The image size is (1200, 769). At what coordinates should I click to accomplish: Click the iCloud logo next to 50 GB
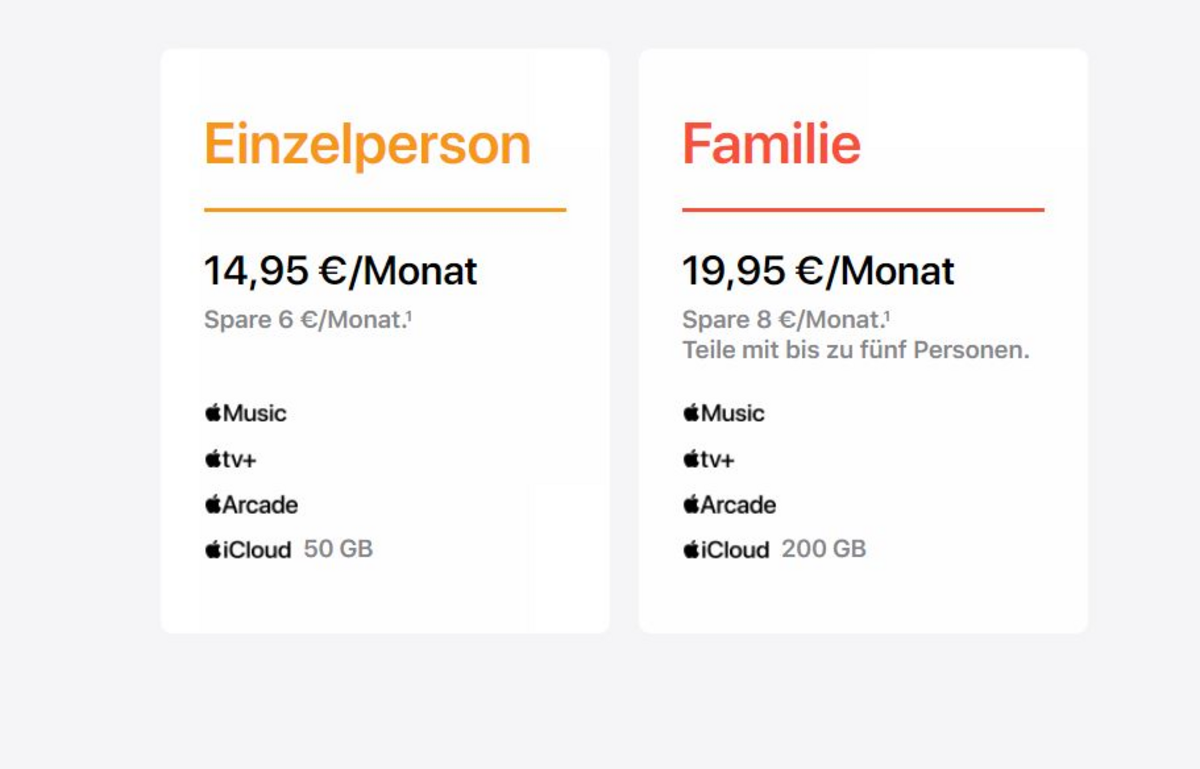pyautogui.click(x=248, y=550)
